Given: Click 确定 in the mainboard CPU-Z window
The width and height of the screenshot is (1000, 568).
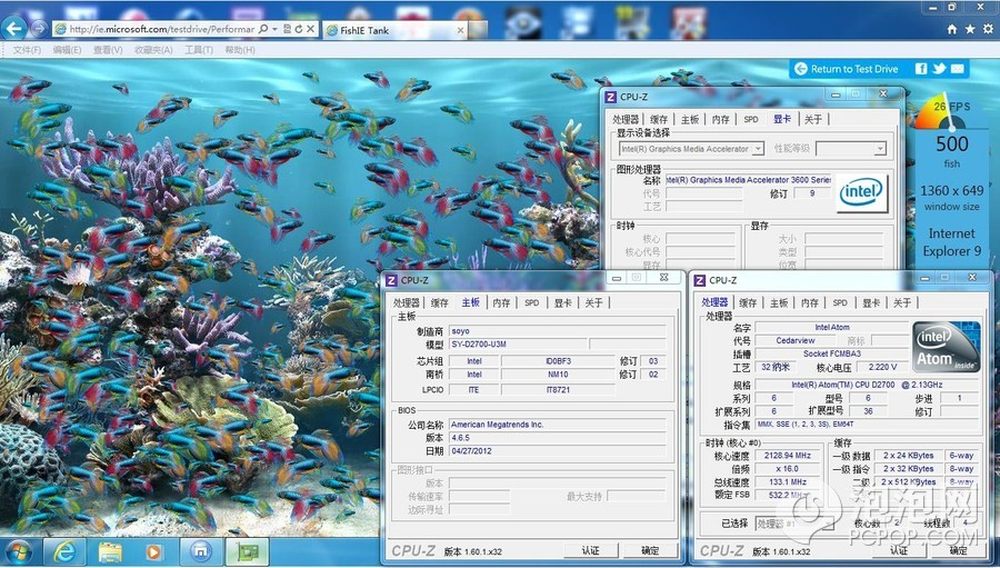Looking at the screenshot, I should pos(650,551).
